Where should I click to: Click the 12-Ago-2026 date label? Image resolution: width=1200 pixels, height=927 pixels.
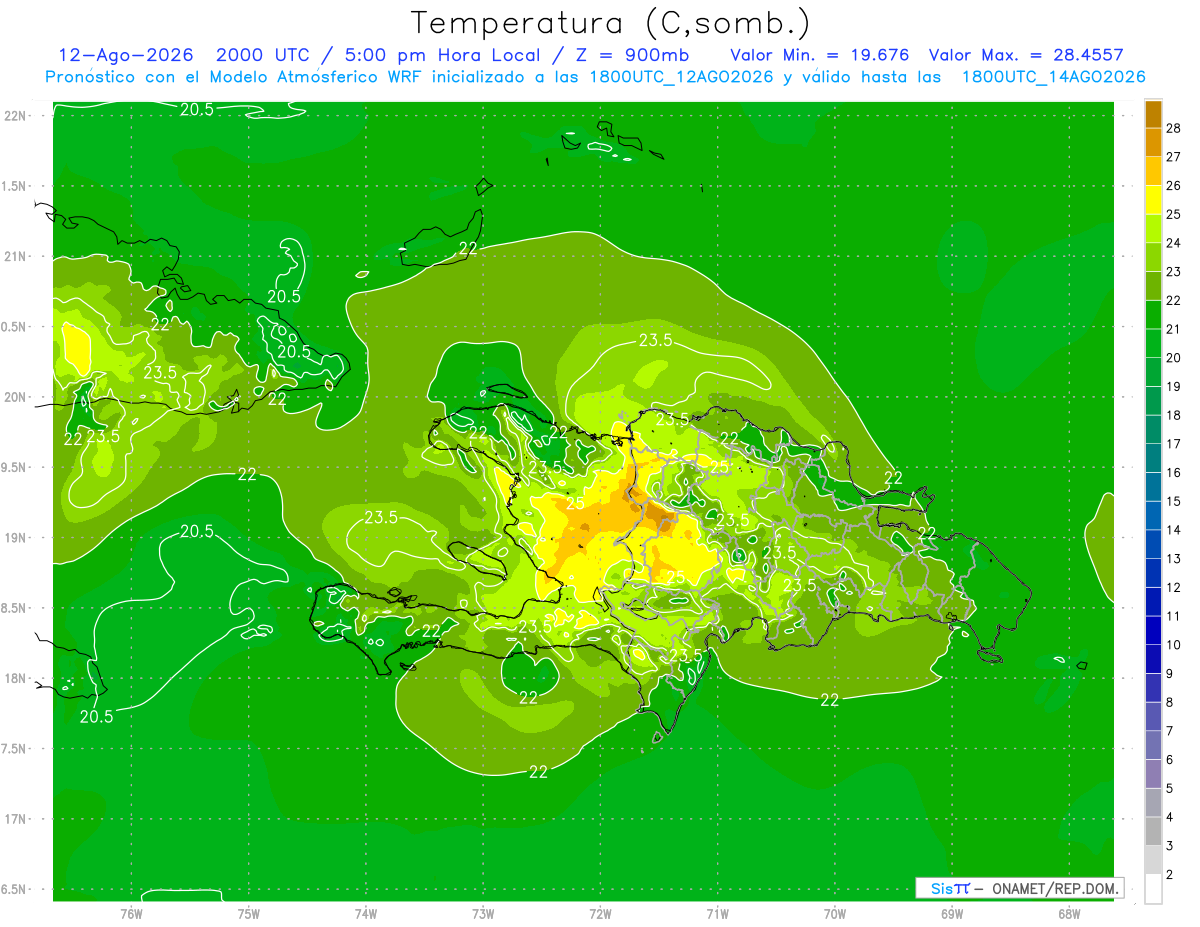pos(125,55)
